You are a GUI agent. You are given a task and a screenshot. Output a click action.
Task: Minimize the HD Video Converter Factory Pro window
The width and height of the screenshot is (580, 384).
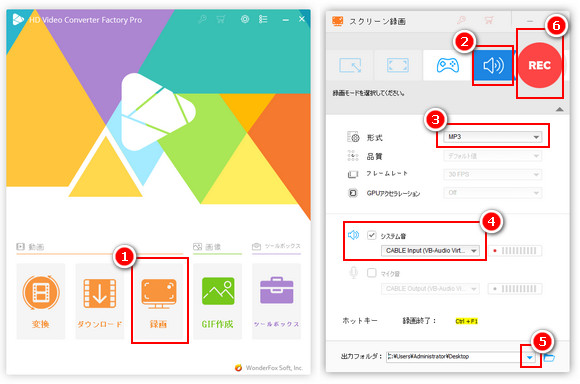(x=285, y=20)
